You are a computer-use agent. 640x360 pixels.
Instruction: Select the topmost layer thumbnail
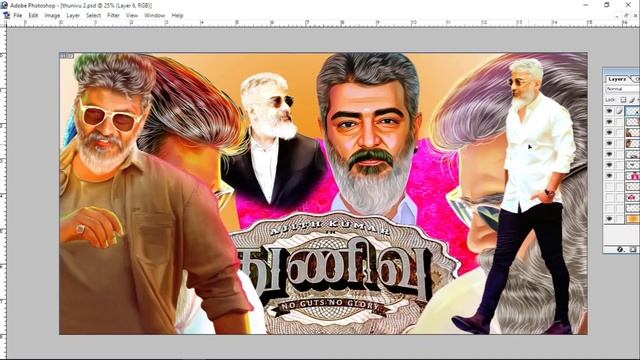pyautogui.click(x=633, y=111)
